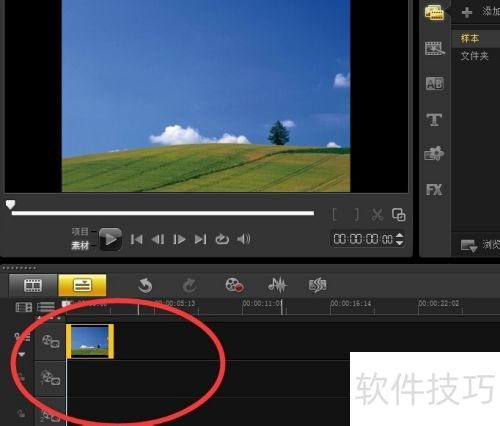Toggle ripple lock for Overlay track 2
Viewport: 500px width, 426px height.
(x=21, y=413)
